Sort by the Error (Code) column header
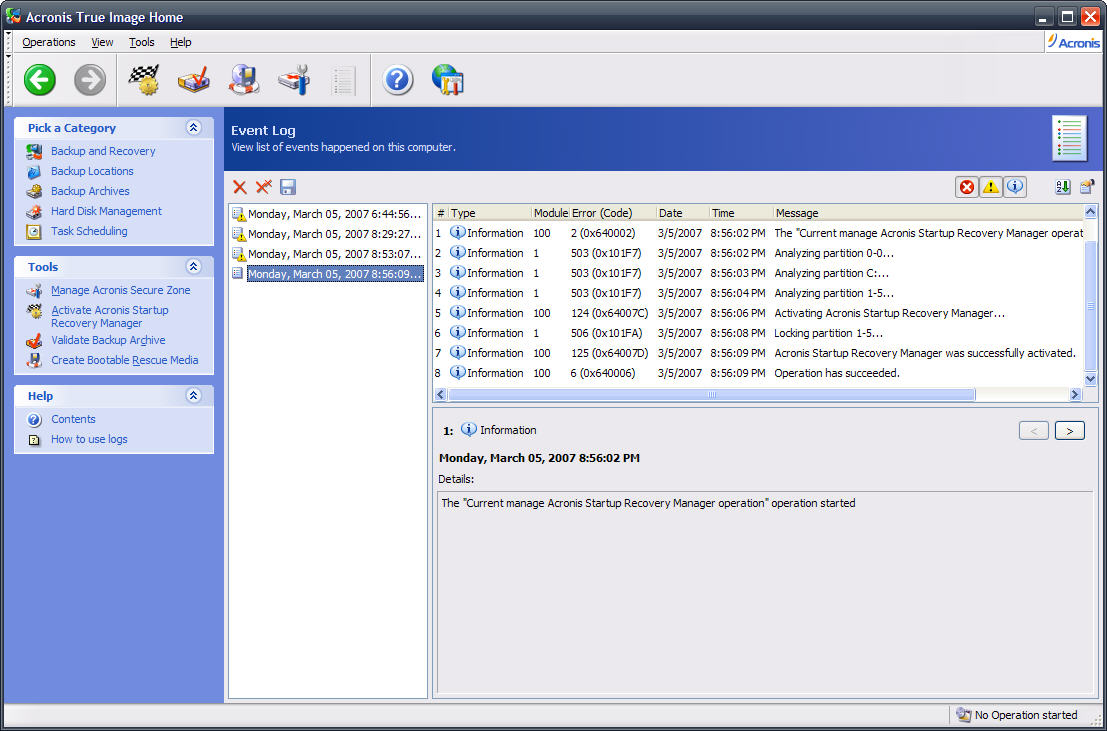1107x731 pixels. (612, 213)
